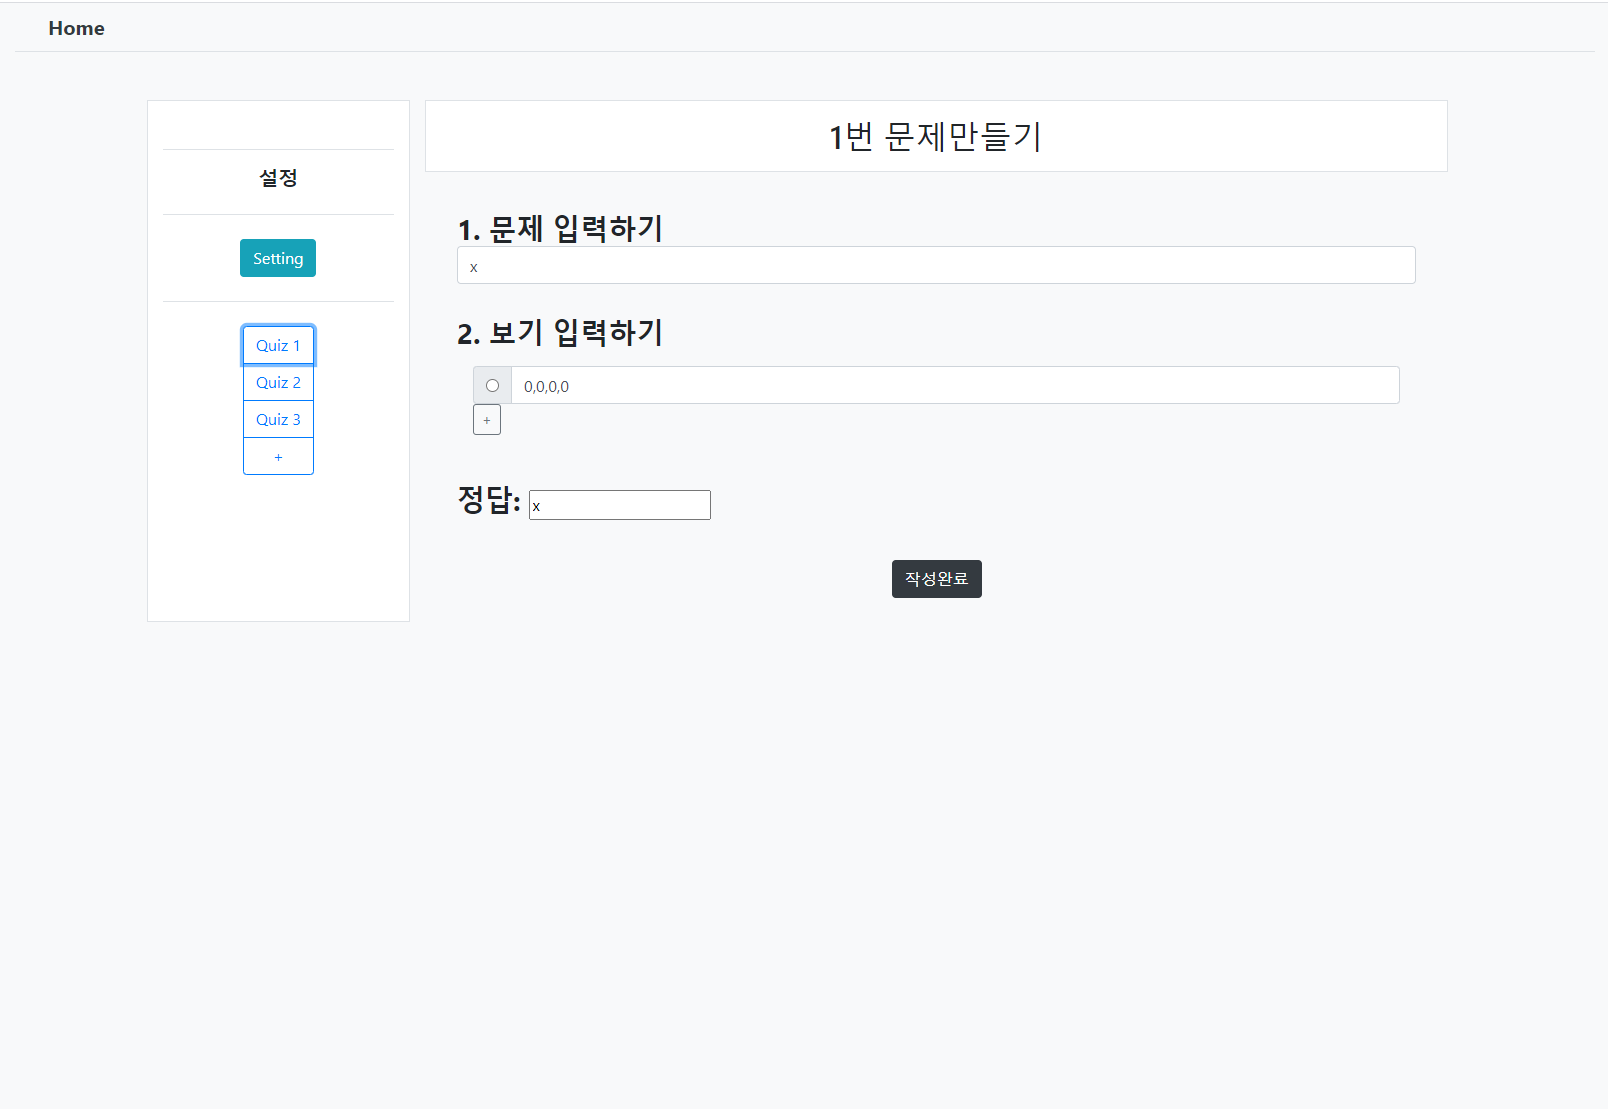Click the empty space below the sidebar quiz list

click(278, 550)
